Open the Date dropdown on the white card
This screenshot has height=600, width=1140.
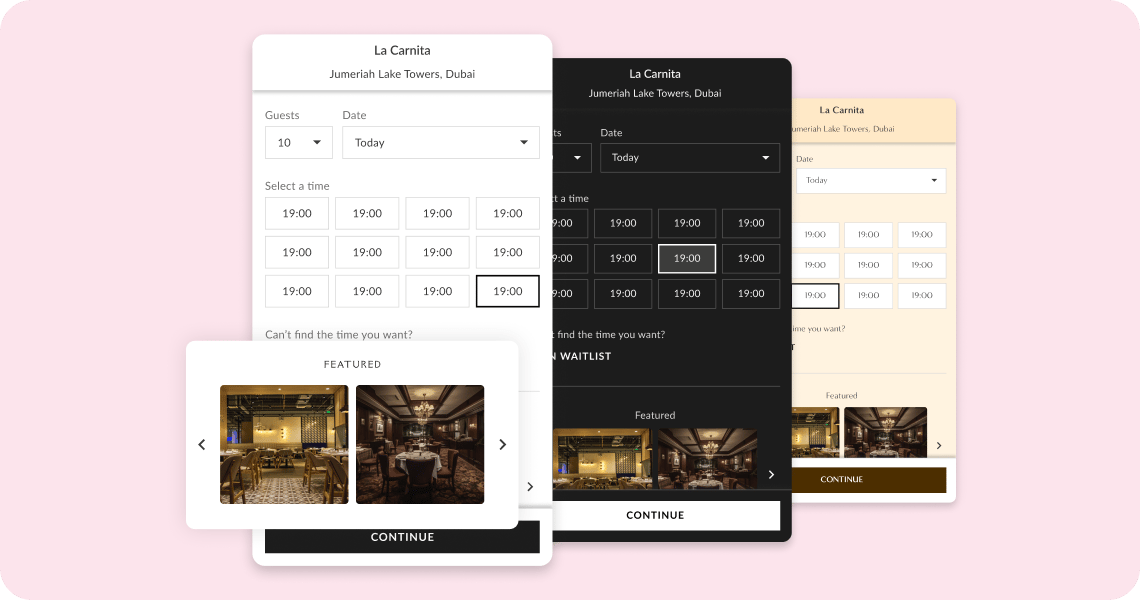[x=440, y=142]
